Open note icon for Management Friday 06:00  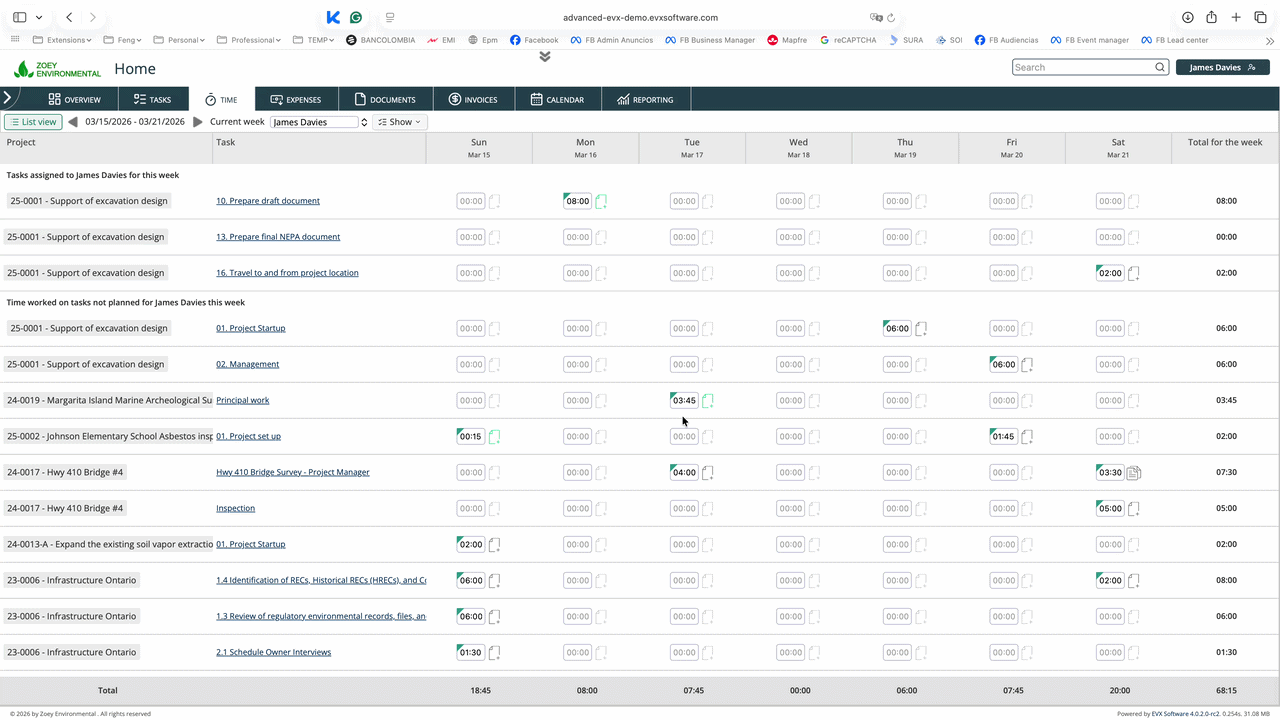(x=1027, y=365)
